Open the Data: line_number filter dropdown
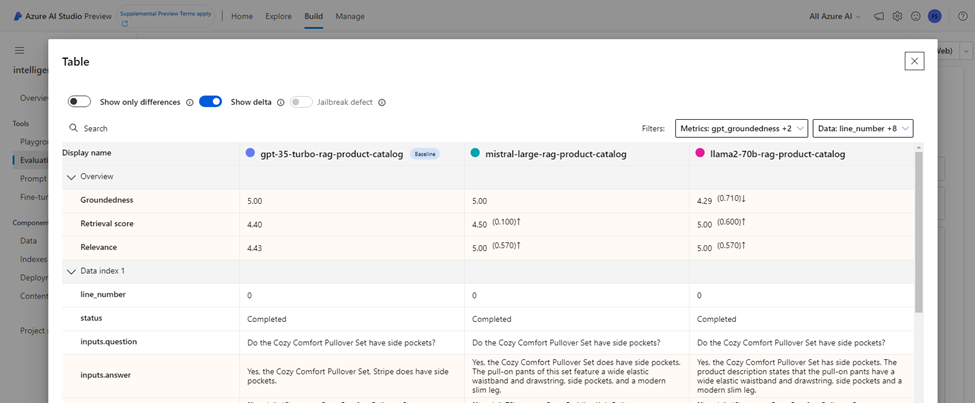The image size is (975, 403). (x=863, y=128)
